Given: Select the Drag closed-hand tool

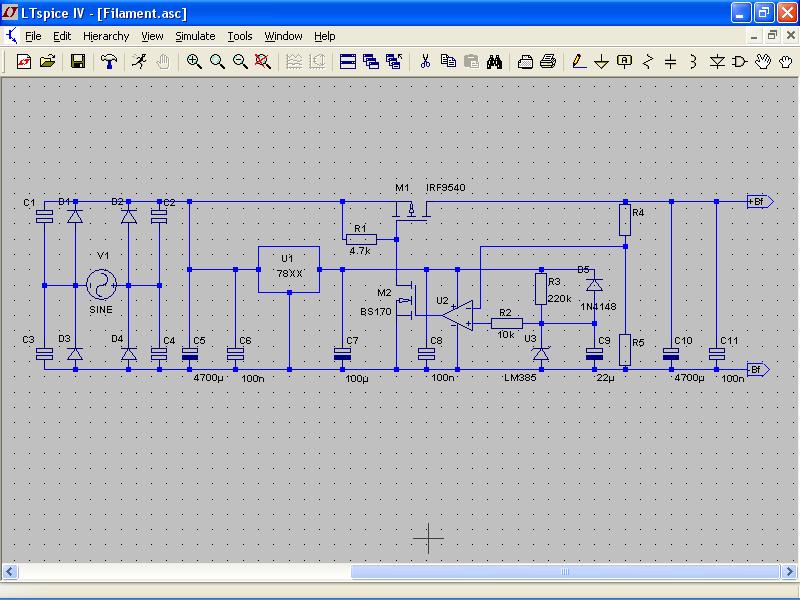Looking at the screenshot, I should pyautogui.click(x=786, y=62).
